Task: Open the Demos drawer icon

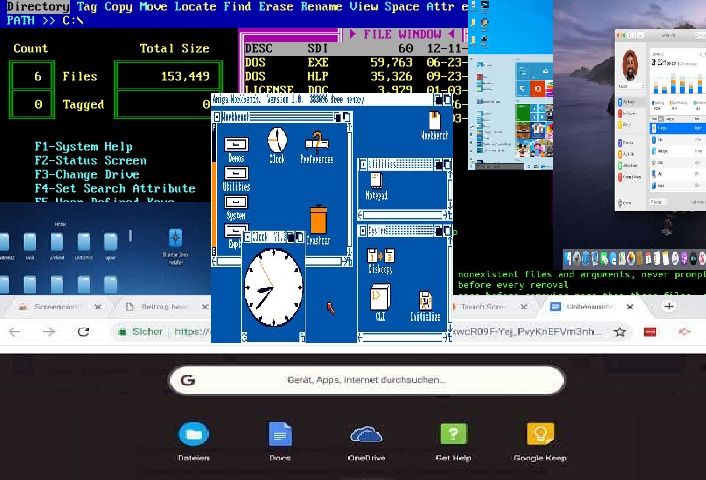Action: pyautogui.click(x=237, y=144)
